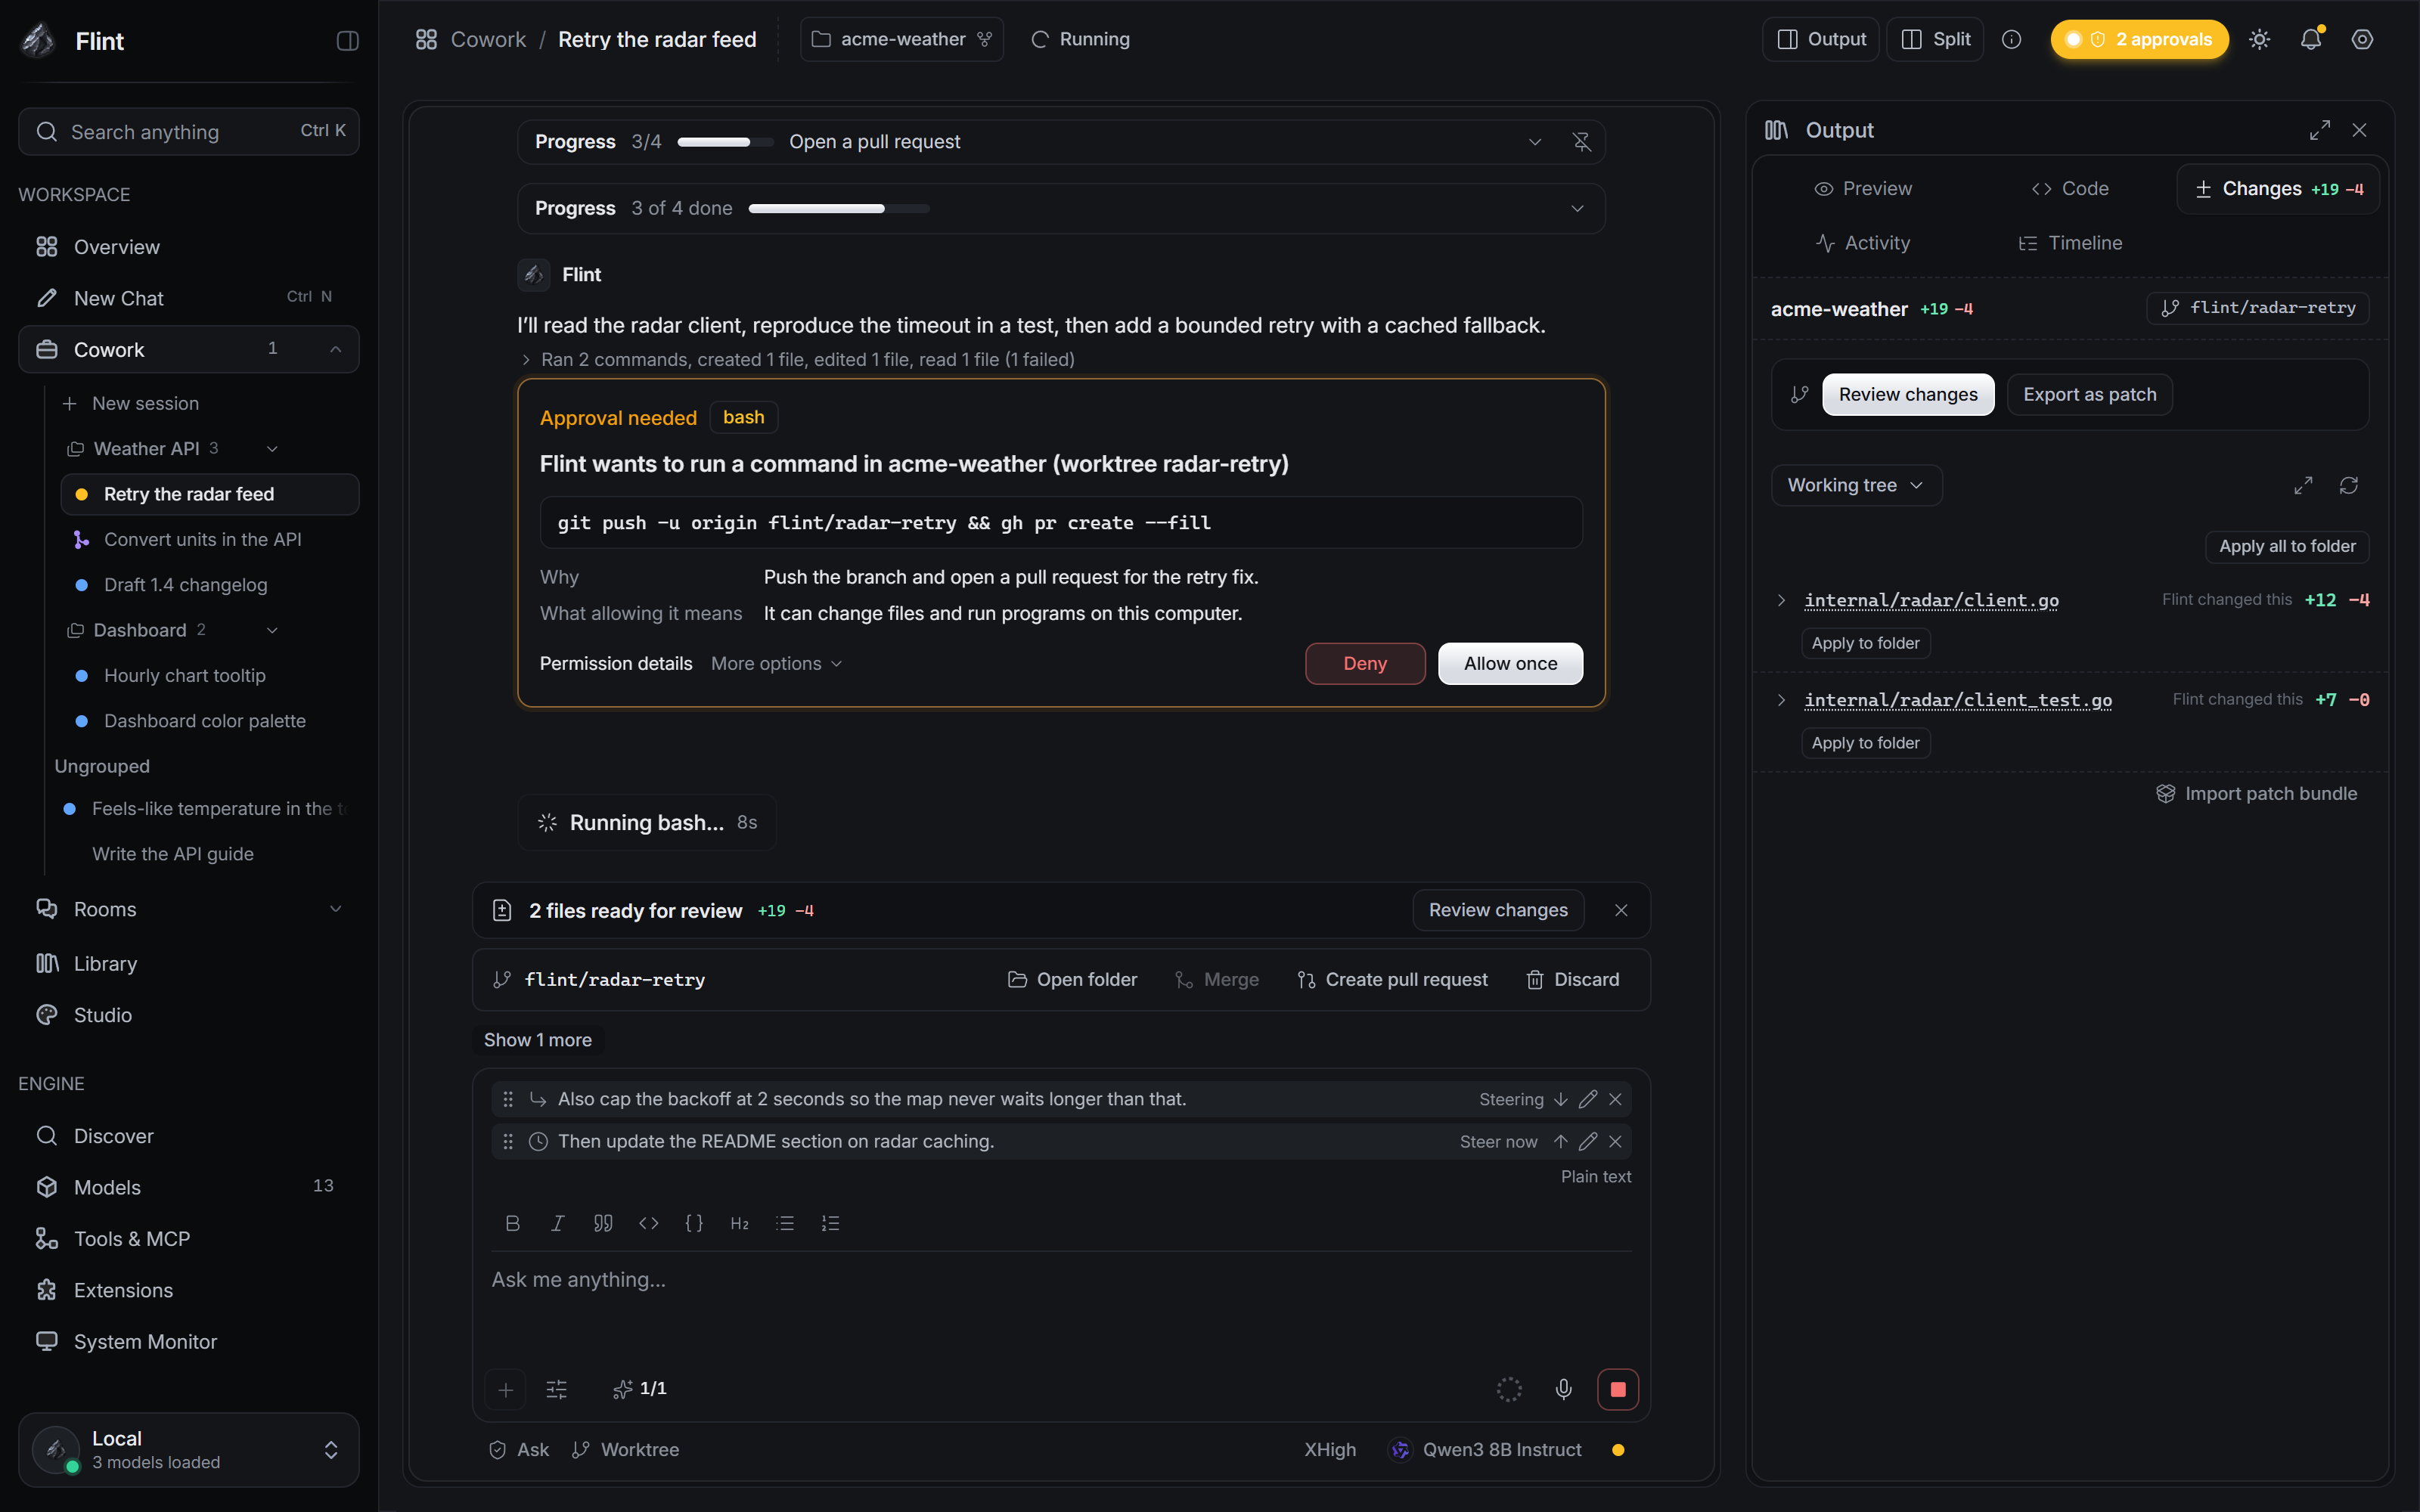This screenshot has width=2420, height=1512.
Task: Toggle Steering on the backoff message
Action: [1523, 1099]
